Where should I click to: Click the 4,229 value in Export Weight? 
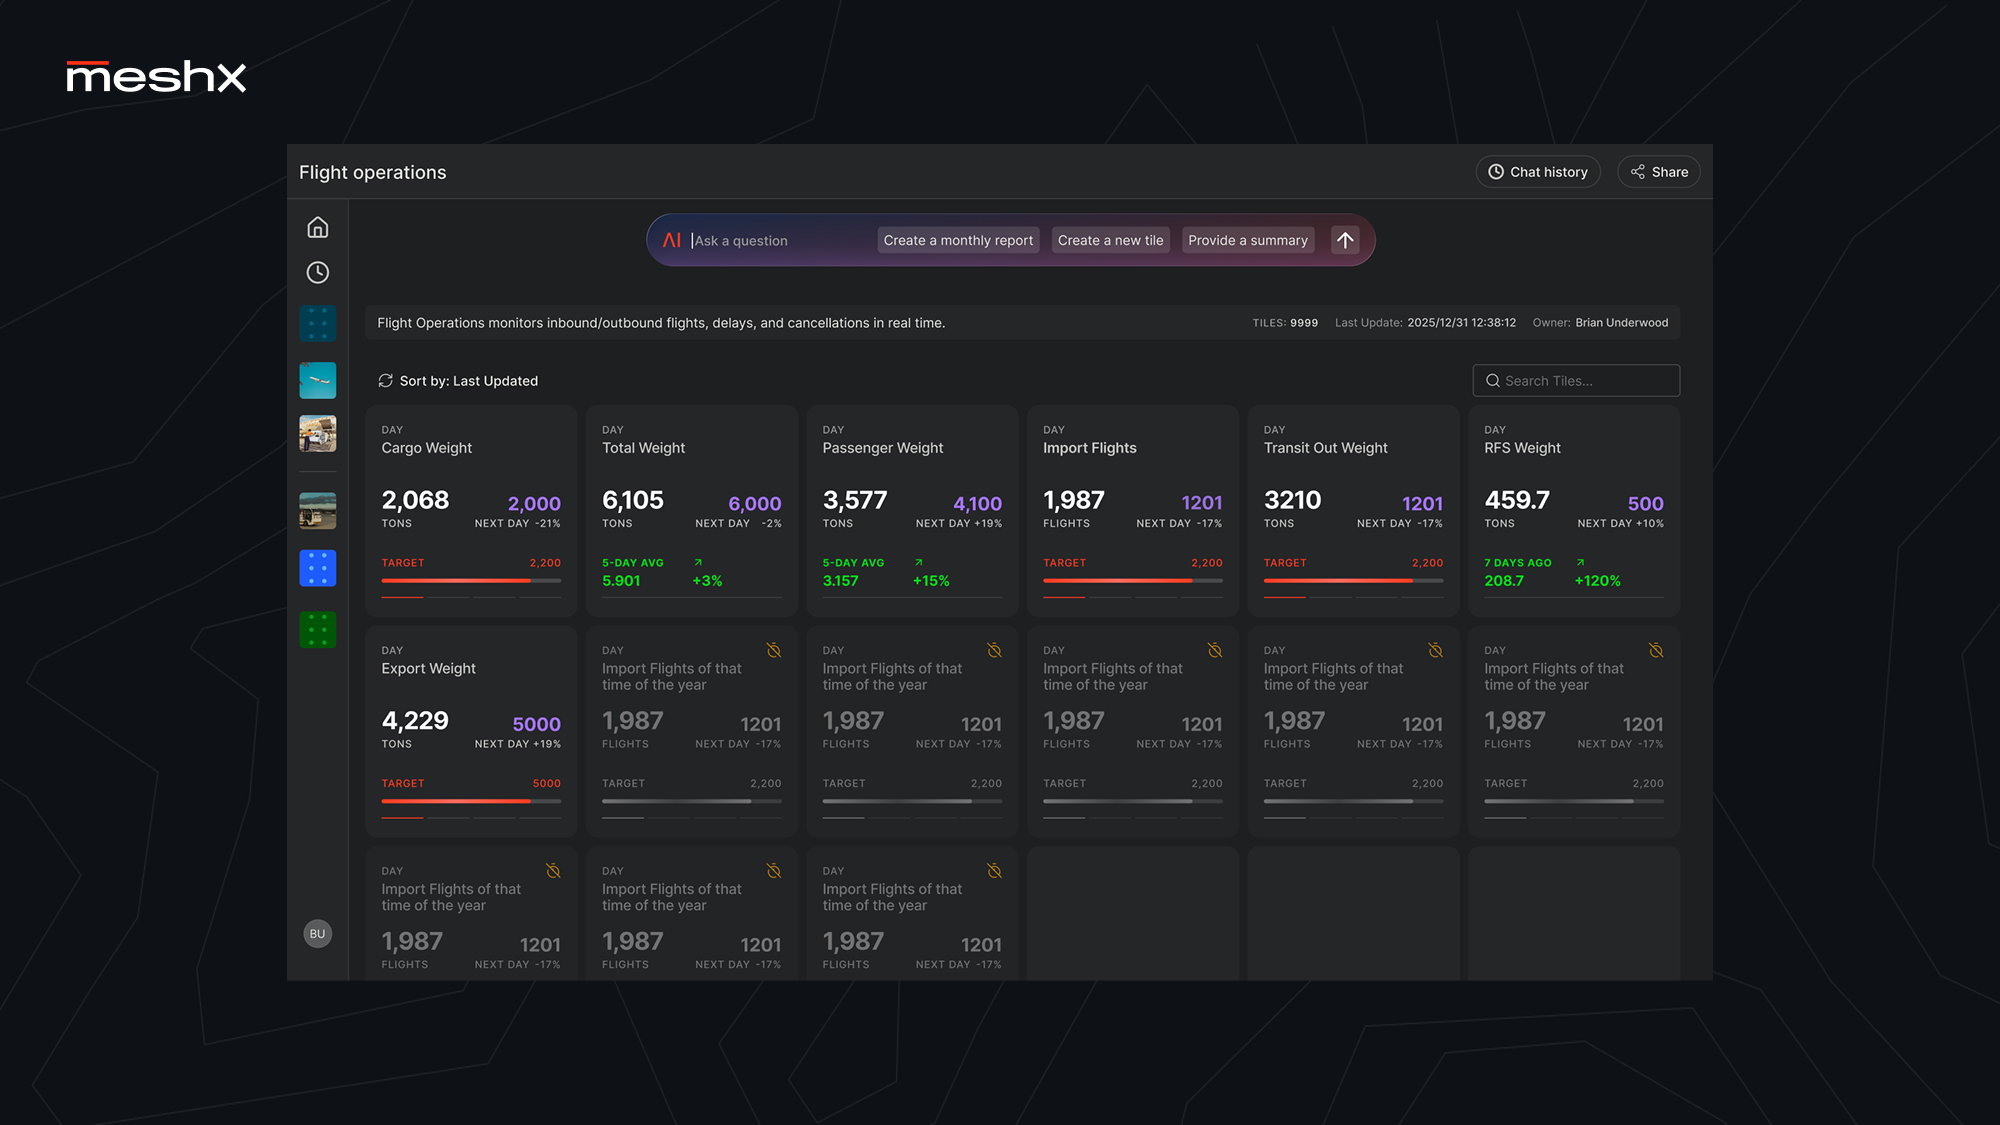415,721
